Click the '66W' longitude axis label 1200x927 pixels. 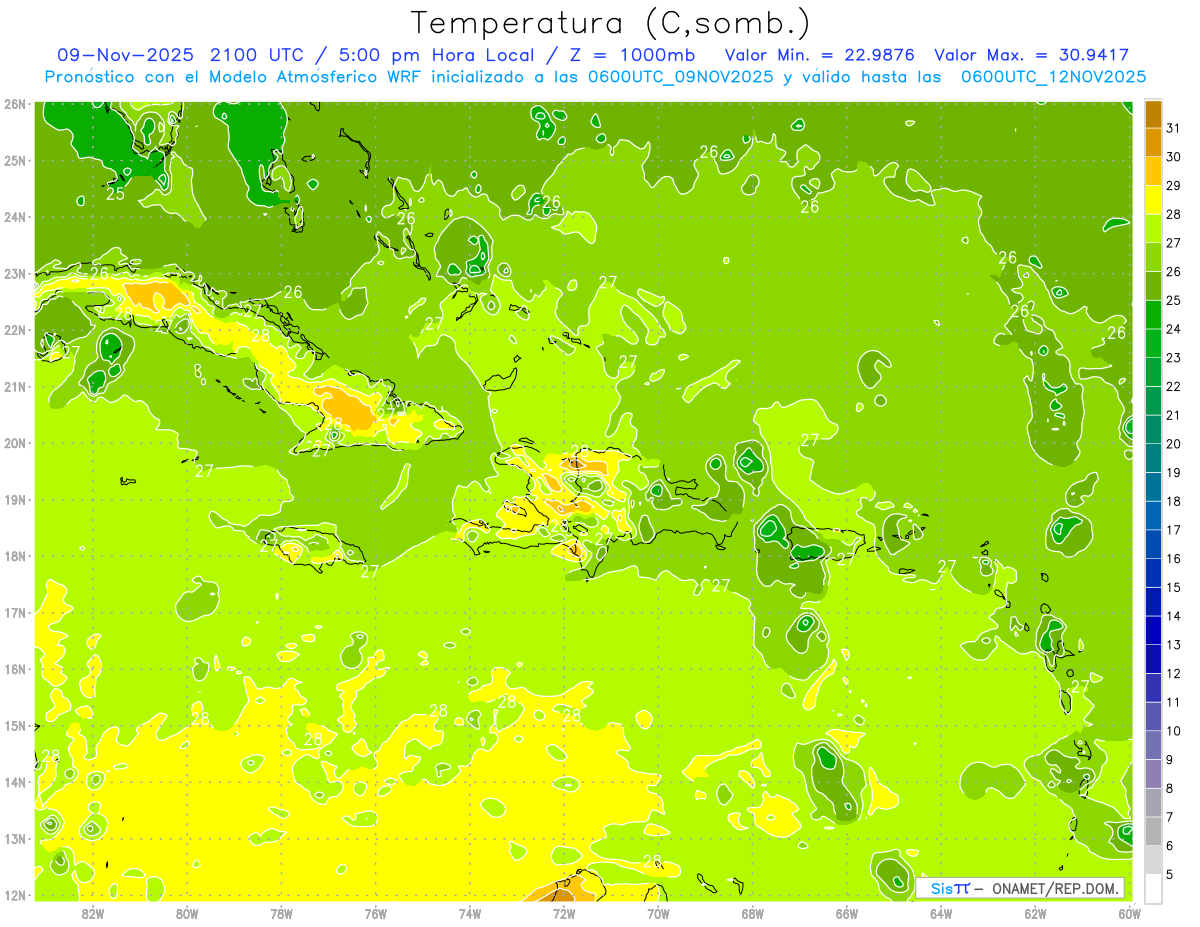coord(846,913)
